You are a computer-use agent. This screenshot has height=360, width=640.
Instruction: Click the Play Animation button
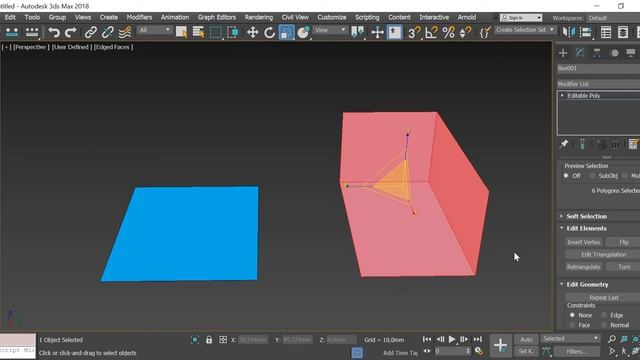click(x=452, y=339)
